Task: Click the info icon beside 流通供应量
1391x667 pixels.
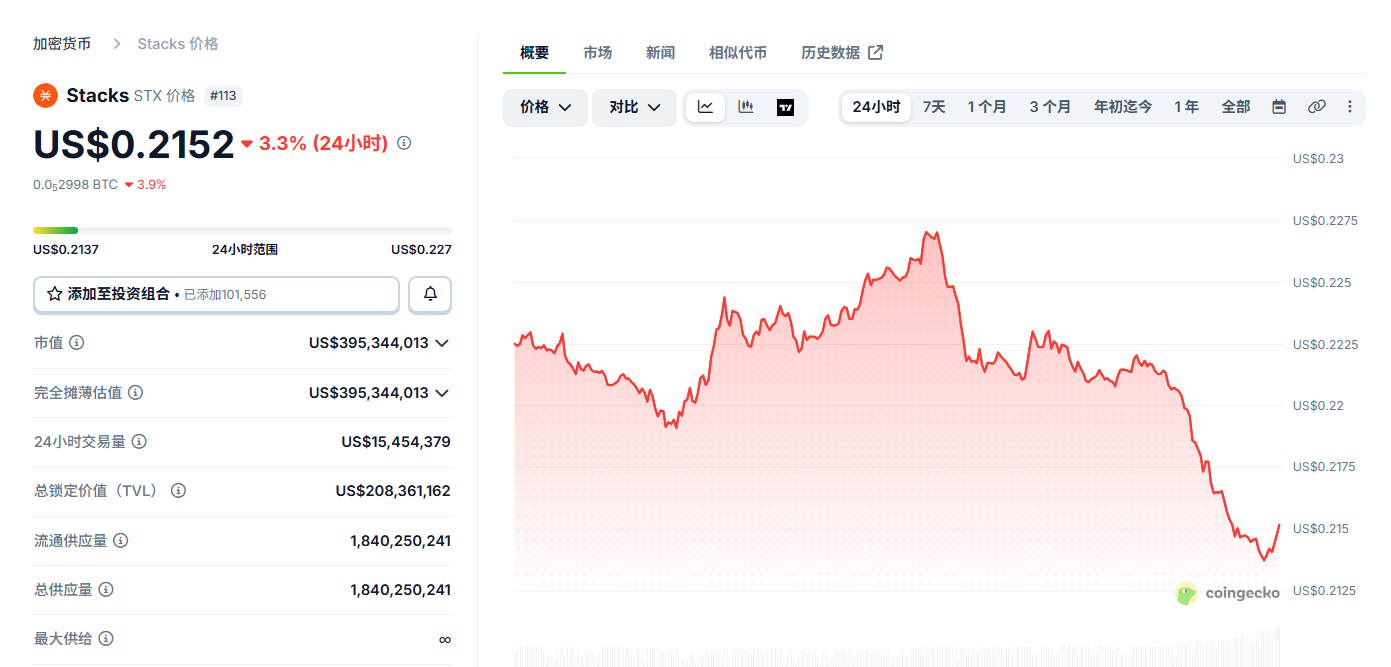Action: coord(120,540)
